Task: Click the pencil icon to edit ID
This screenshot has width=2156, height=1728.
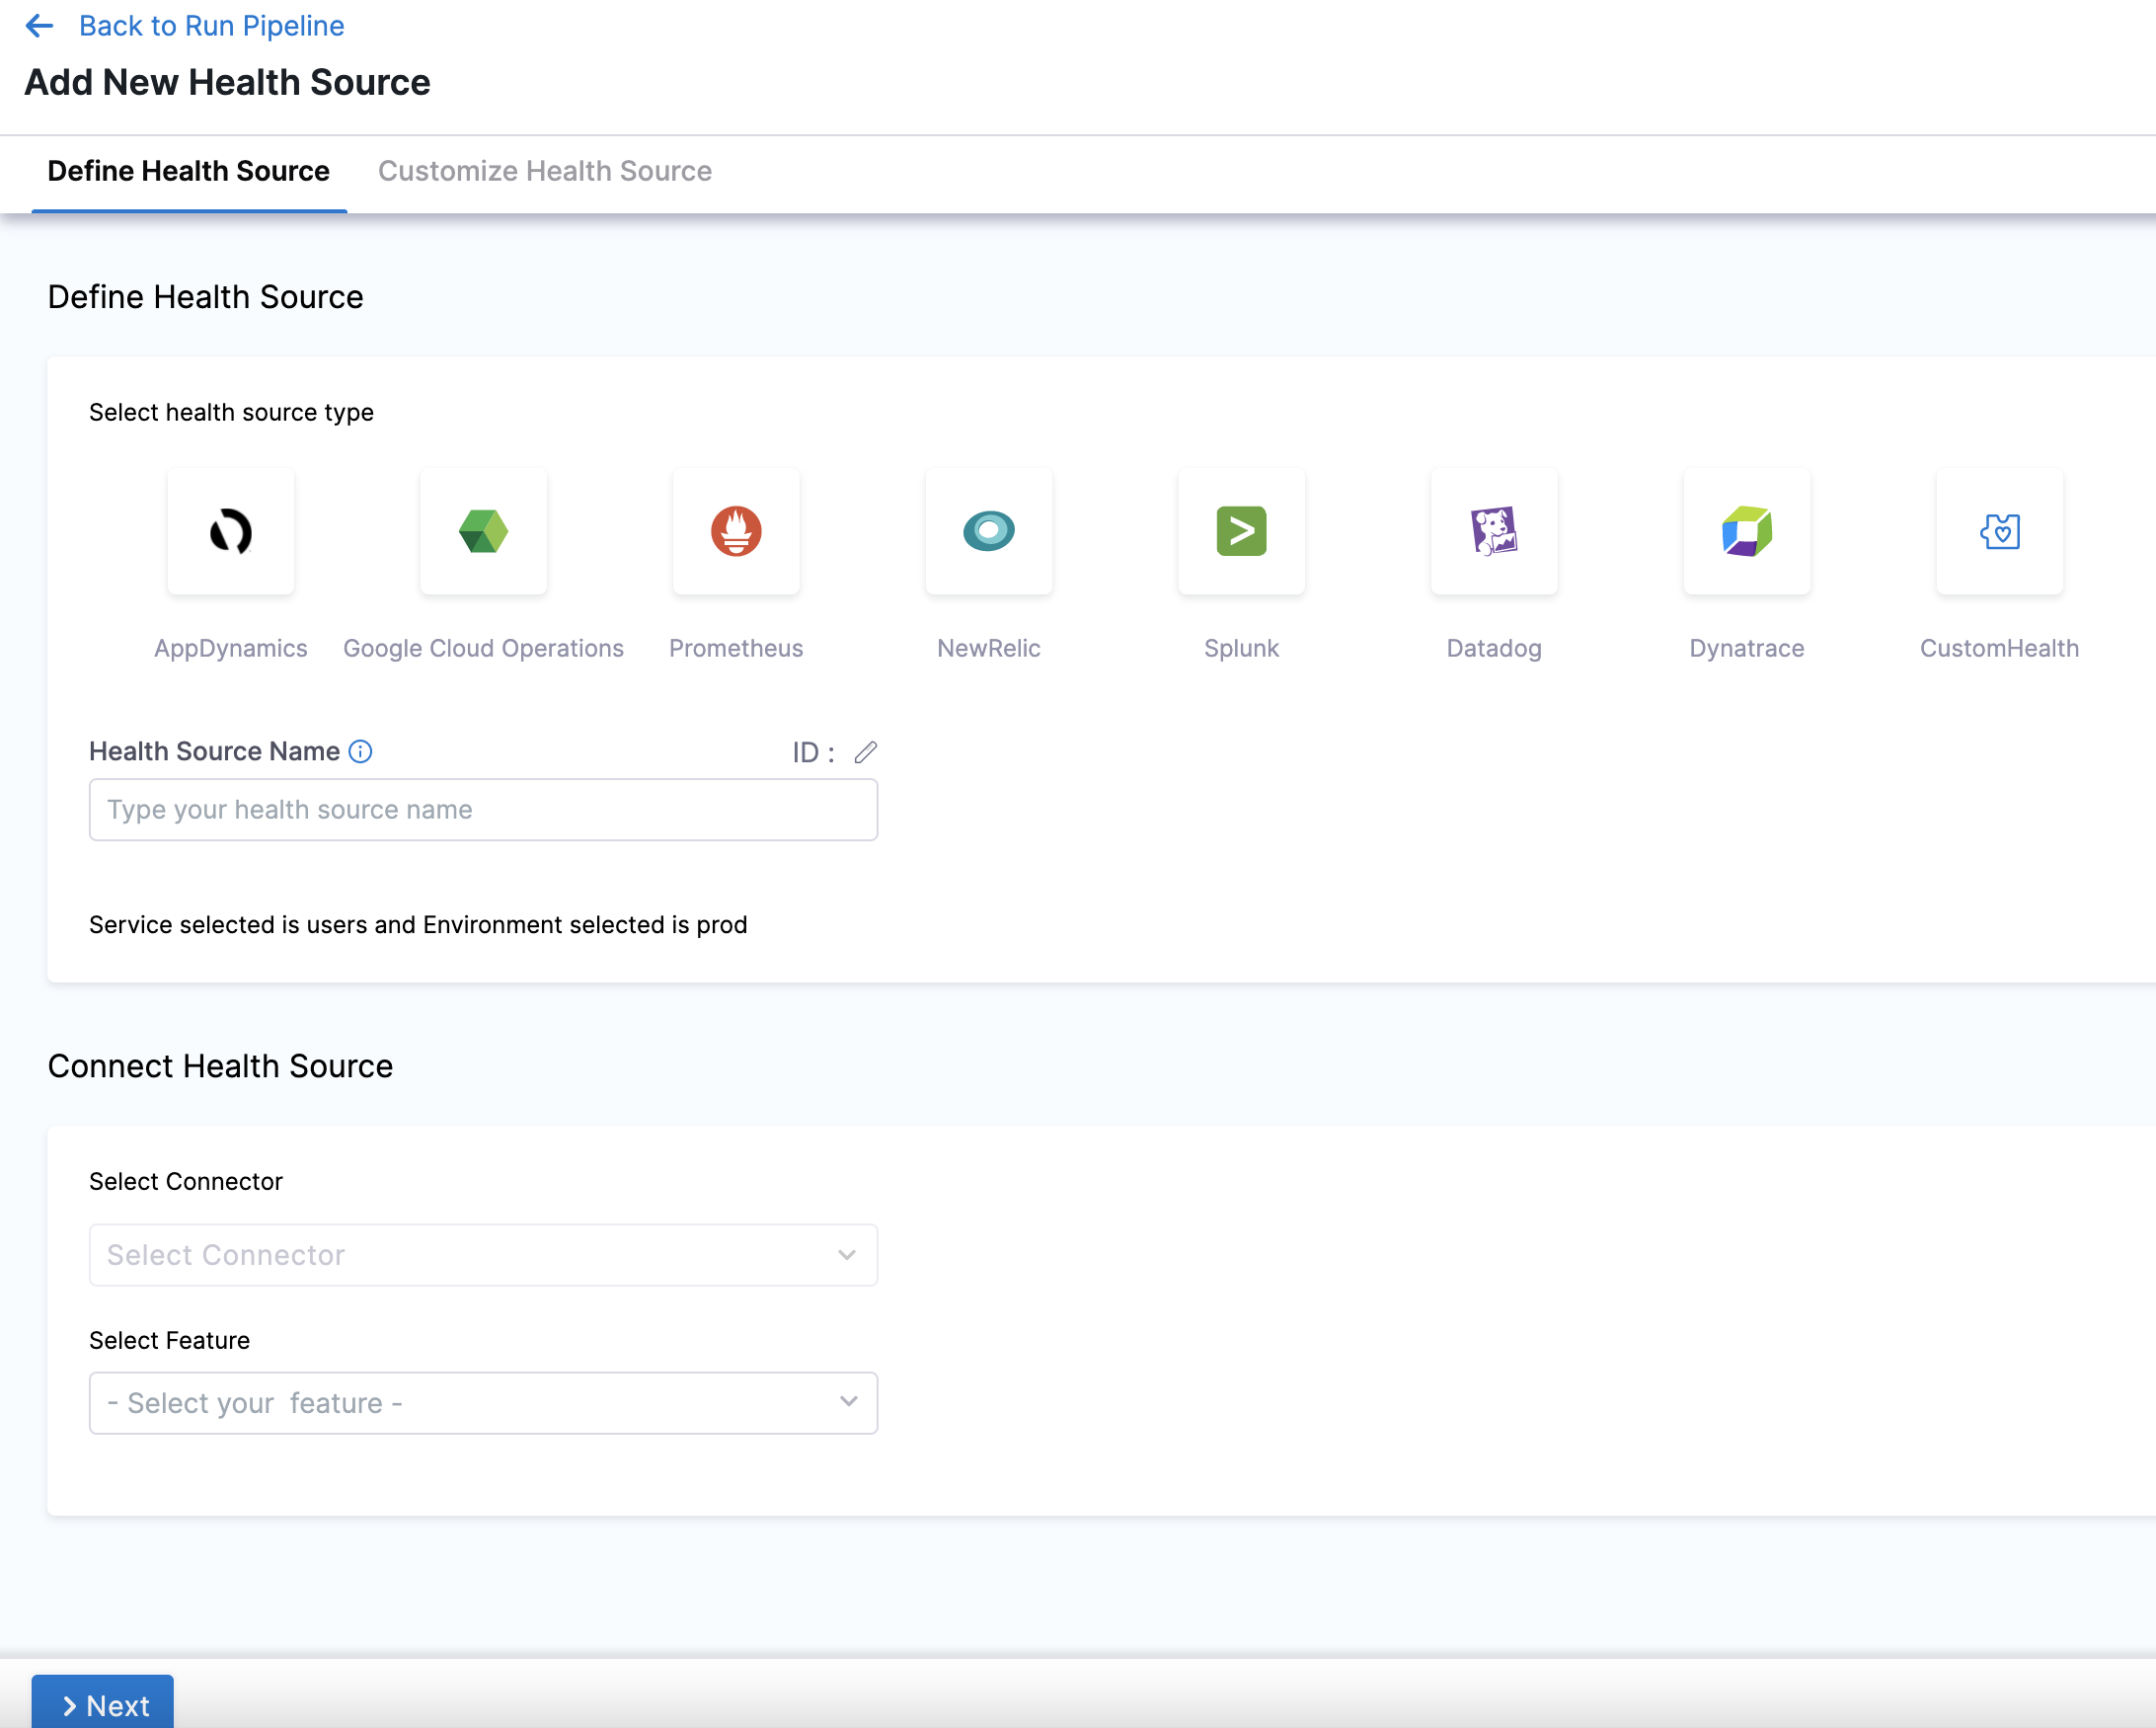Action: 866,752
